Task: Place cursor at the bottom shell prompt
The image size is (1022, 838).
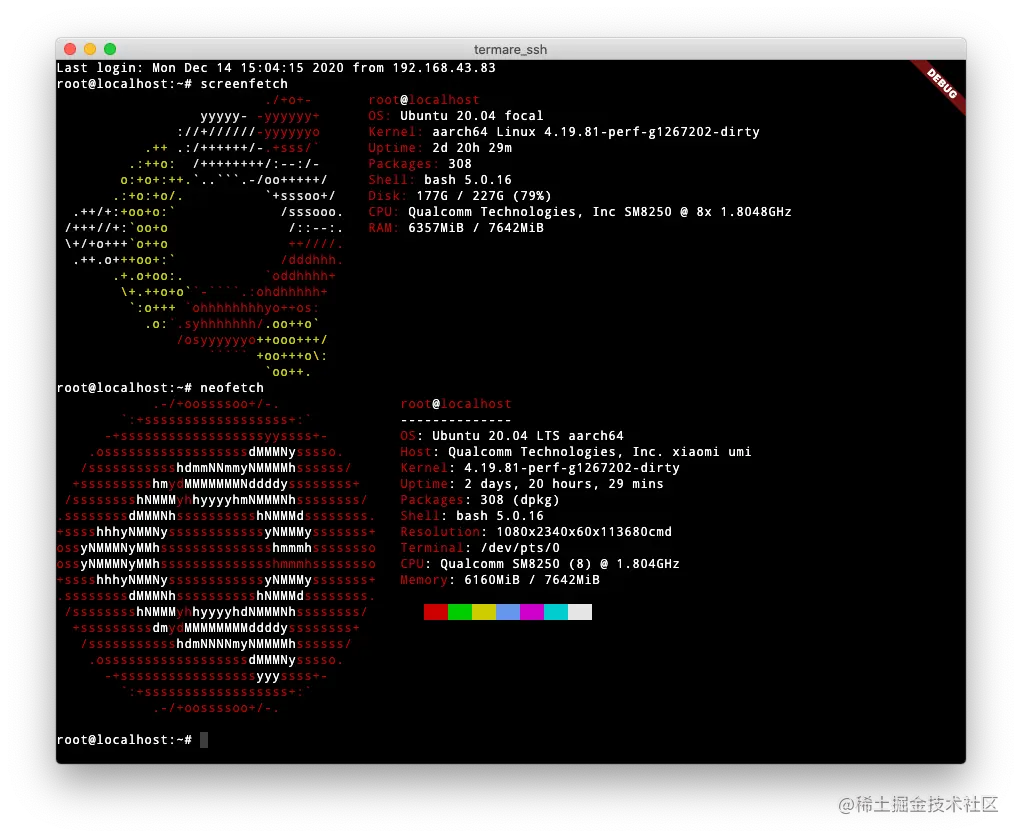Action: tap(204, 740)
